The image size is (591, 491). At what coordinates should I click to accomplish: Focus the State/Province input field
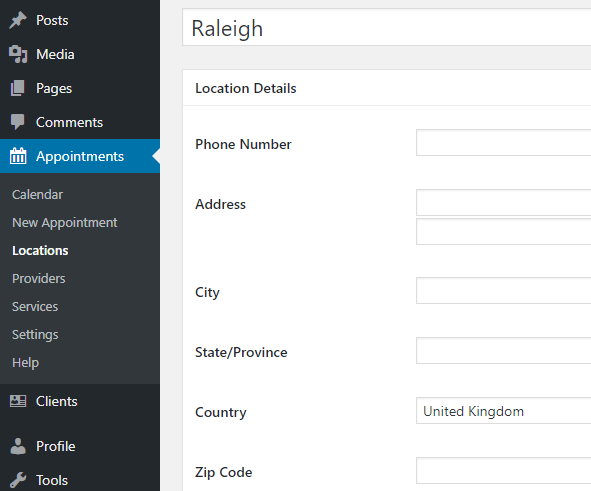pyautogui.click(x=504, y=350)
